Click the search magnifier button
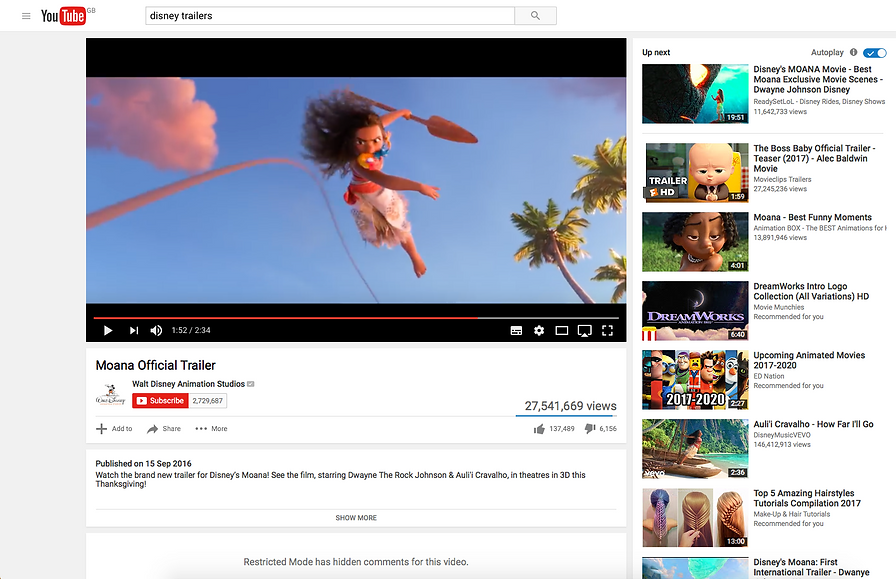896x579 pixels. (x=535, y=16)
